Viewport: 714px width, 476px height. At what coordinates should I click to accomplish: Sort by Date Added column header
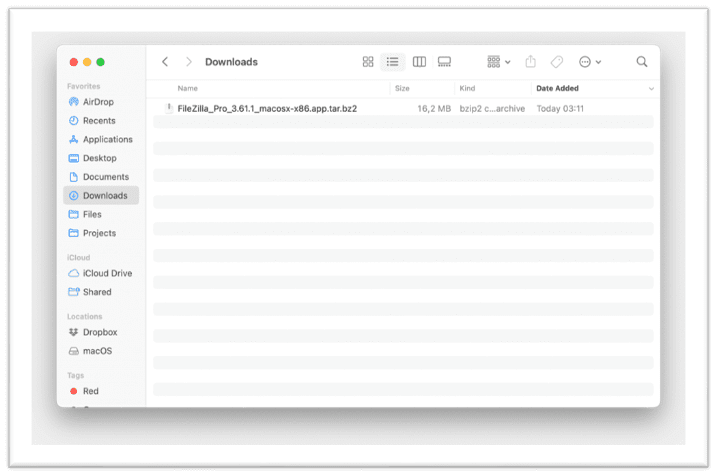tap(557, 88)
